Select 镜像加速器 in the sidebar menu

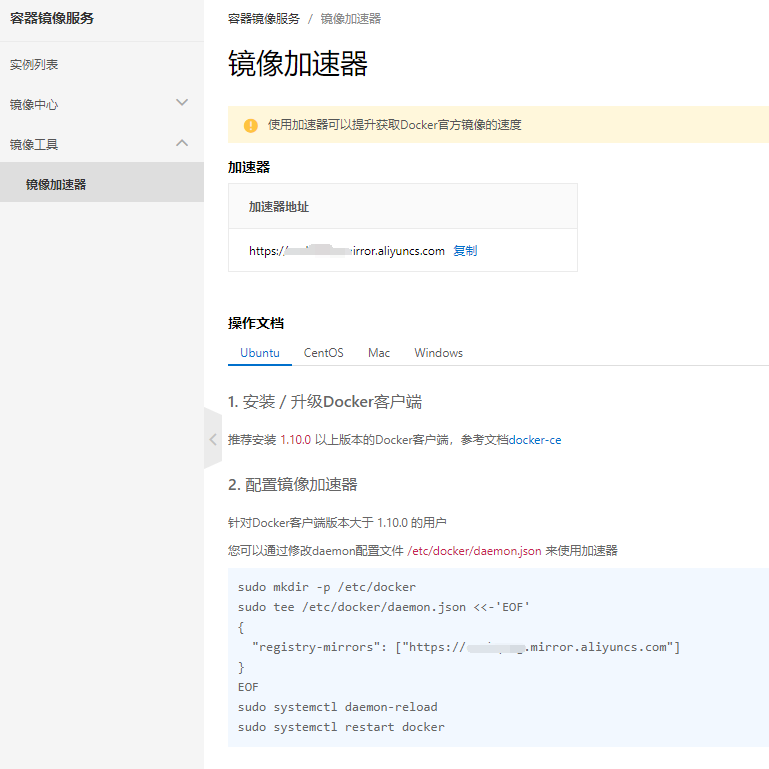(x=56, y=184)
